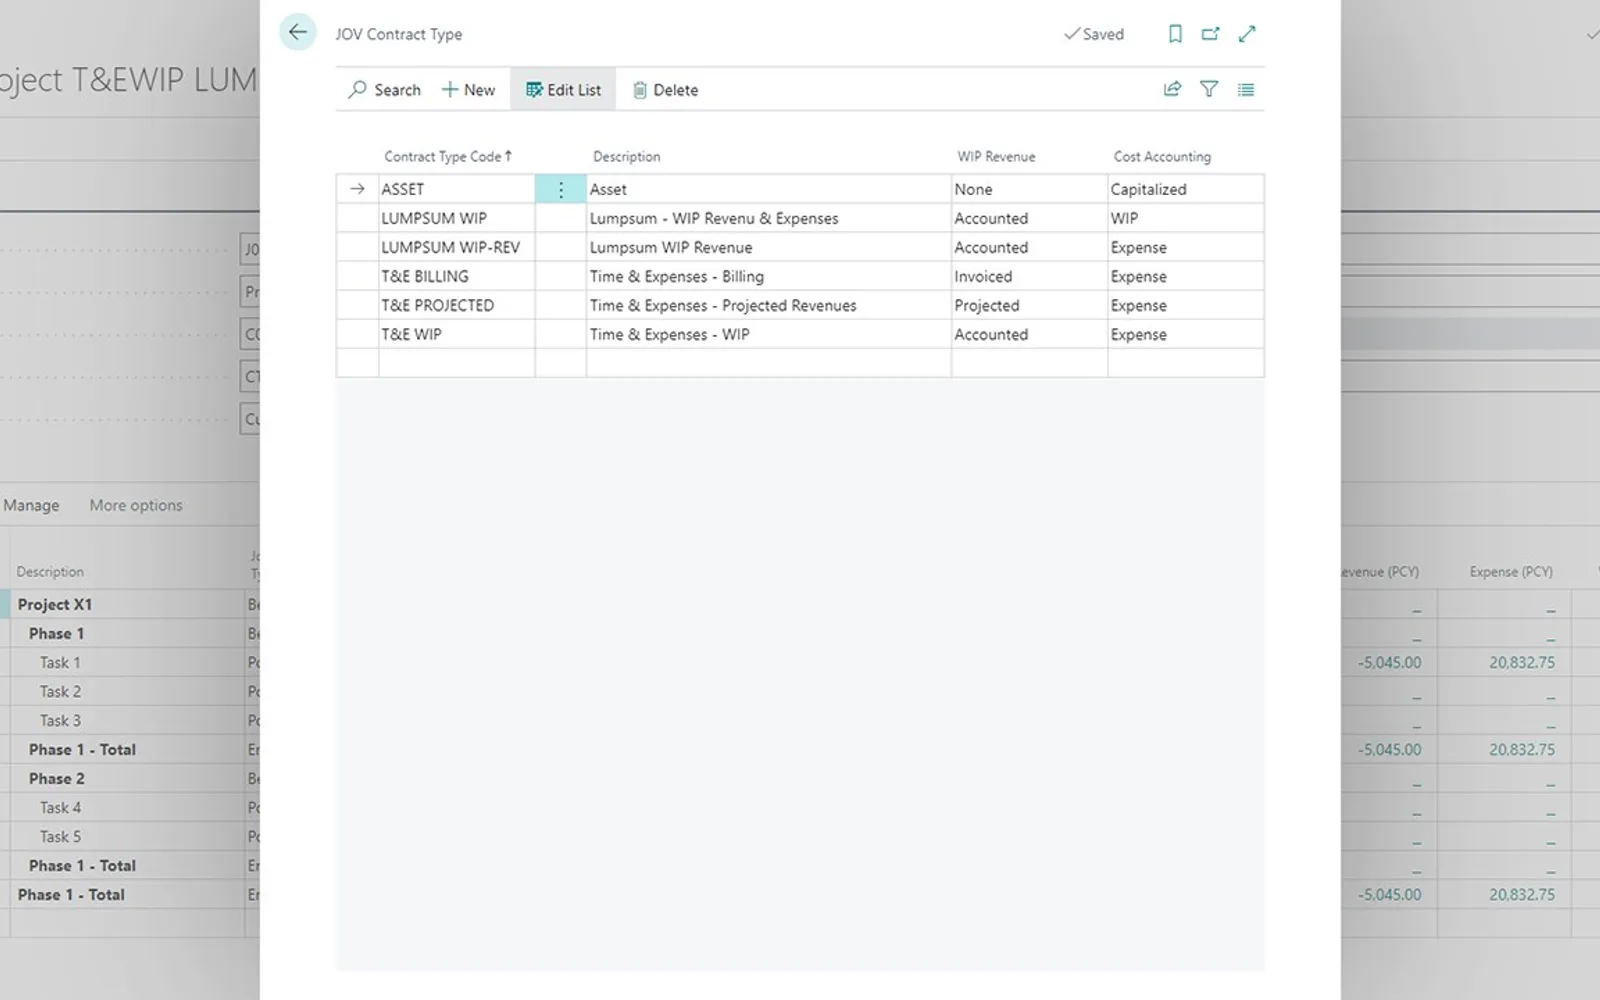Click the 'Capitalized' cost accounting cell
This screenshot has height=1000, width=1600.
tap(1185, 189)
